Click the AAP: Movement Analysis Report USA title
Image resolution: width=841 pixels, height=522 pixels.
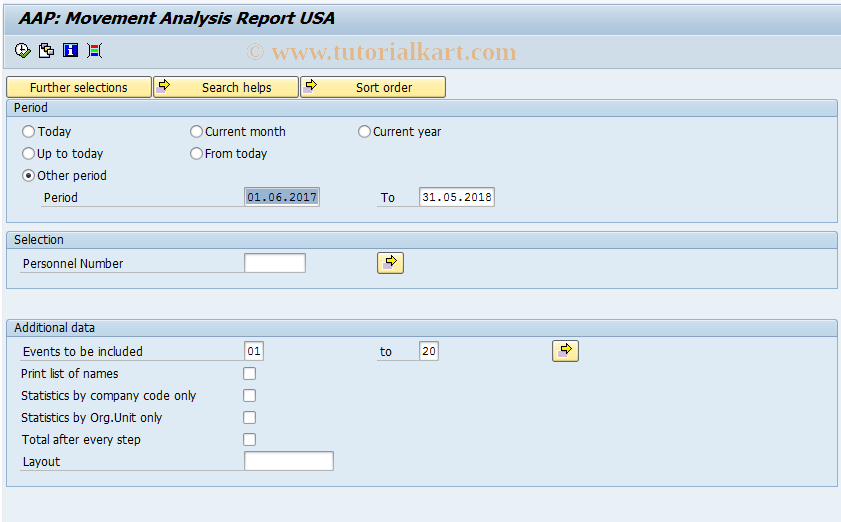click(x=176, y=18)
